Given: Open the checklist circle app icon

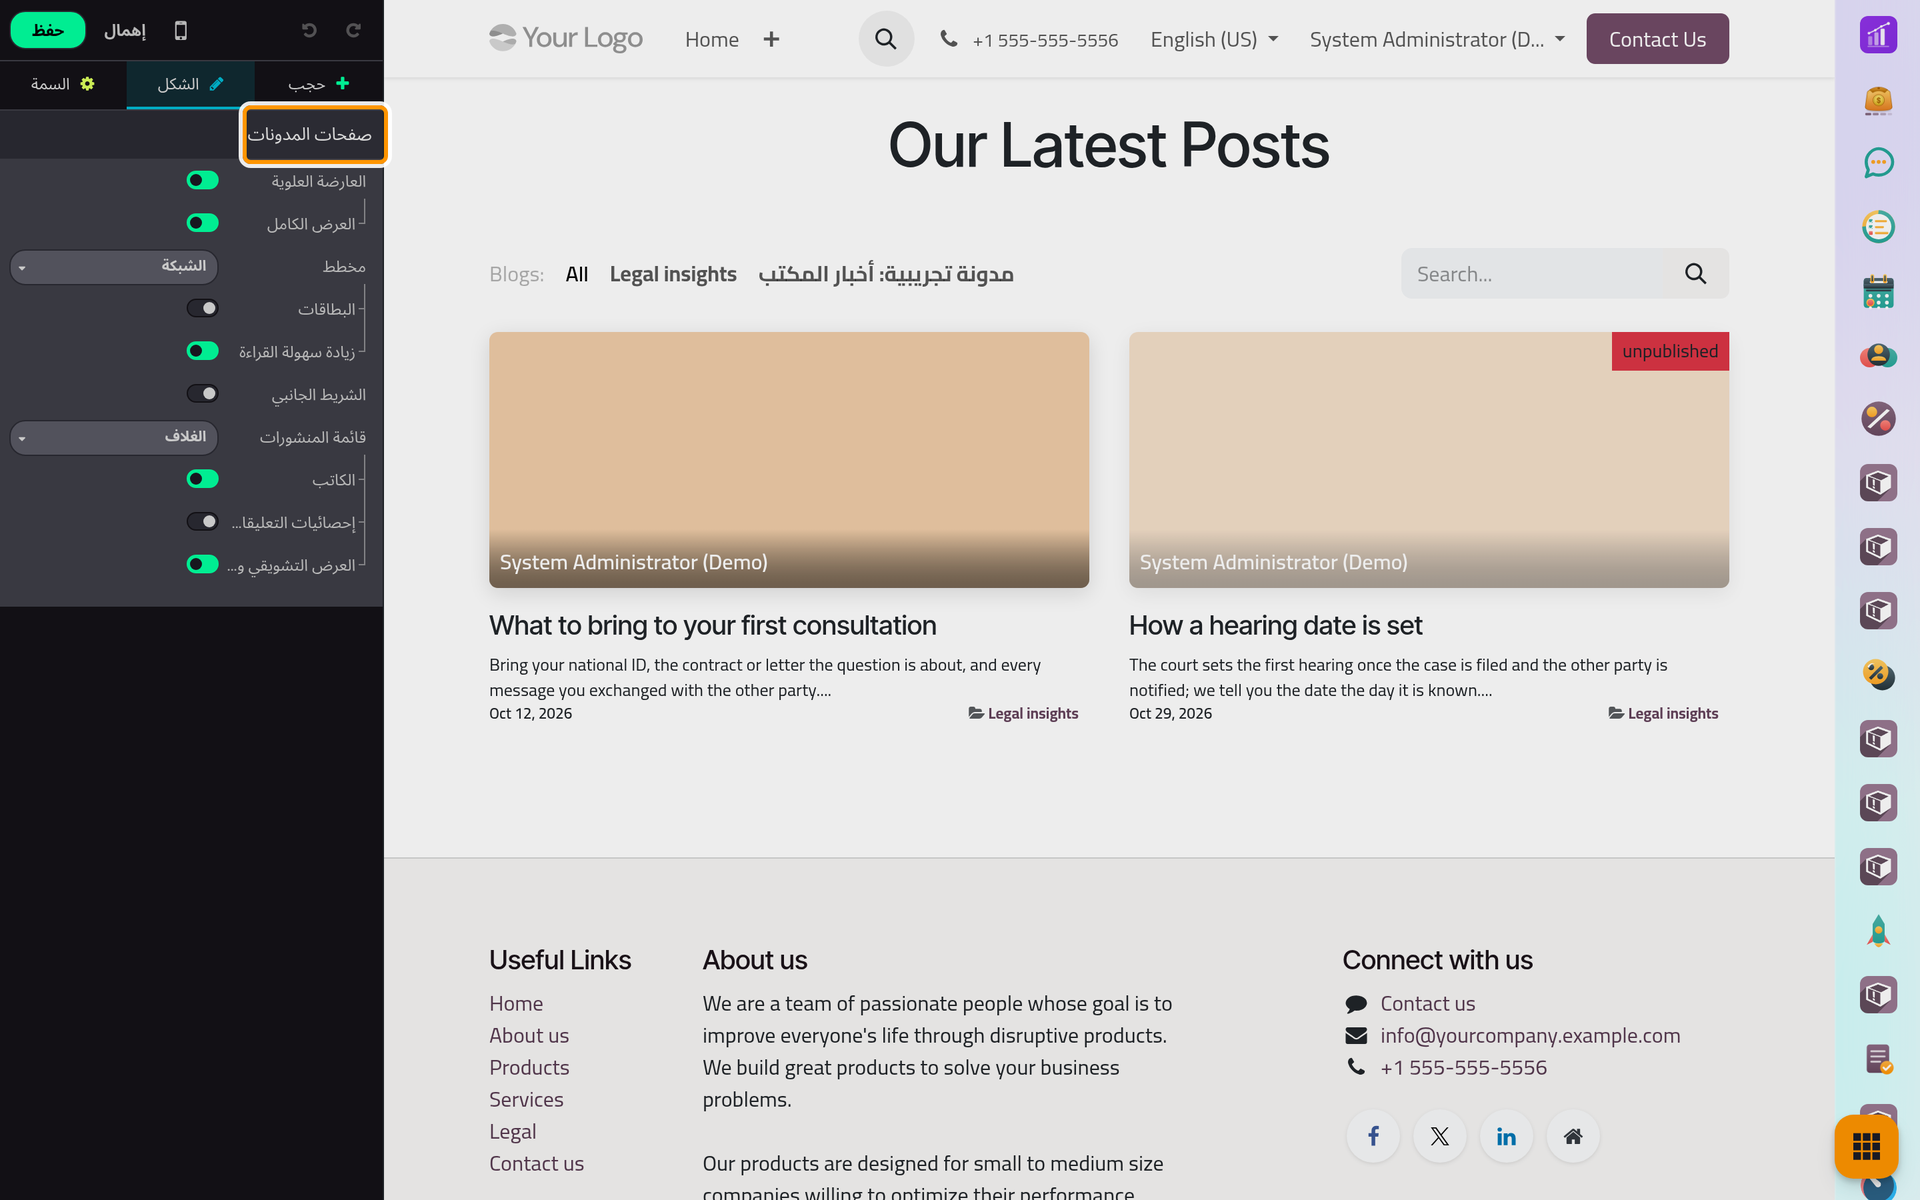Looking at the screenshot, I should coord(1878,227).
